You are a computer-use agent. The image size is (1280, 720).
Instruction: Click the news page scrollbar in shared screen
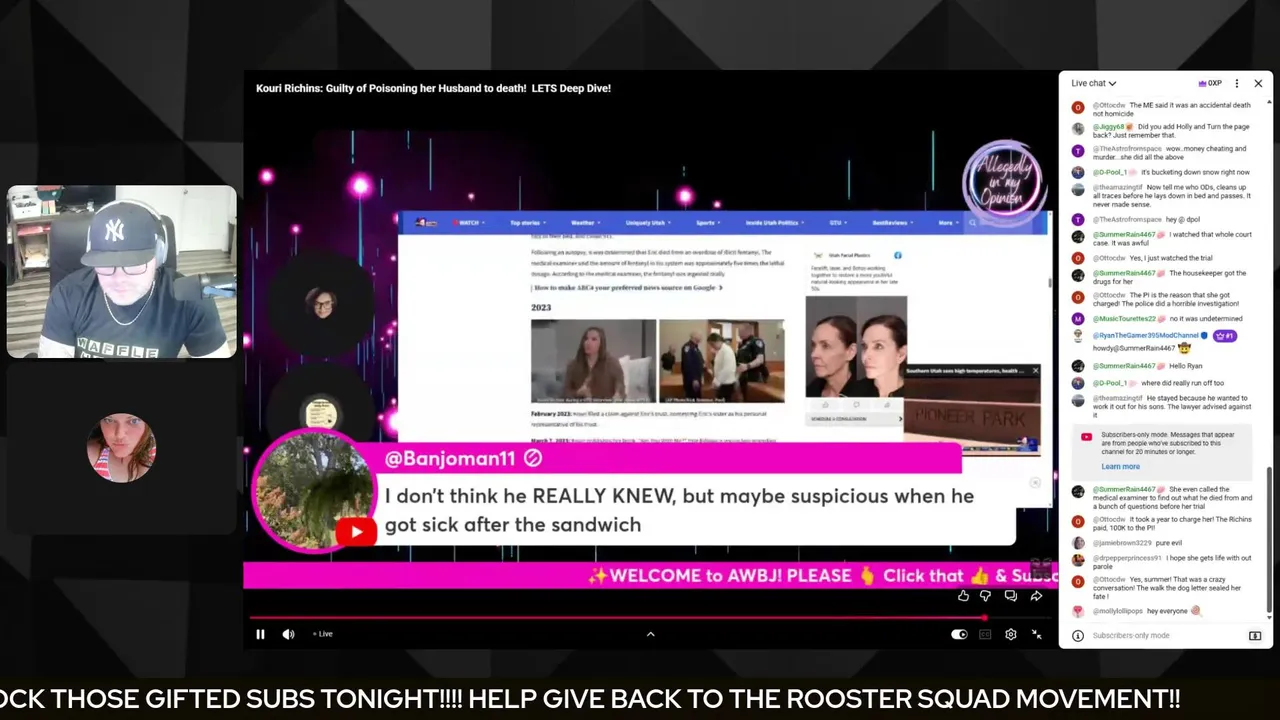click(1049, 282)
